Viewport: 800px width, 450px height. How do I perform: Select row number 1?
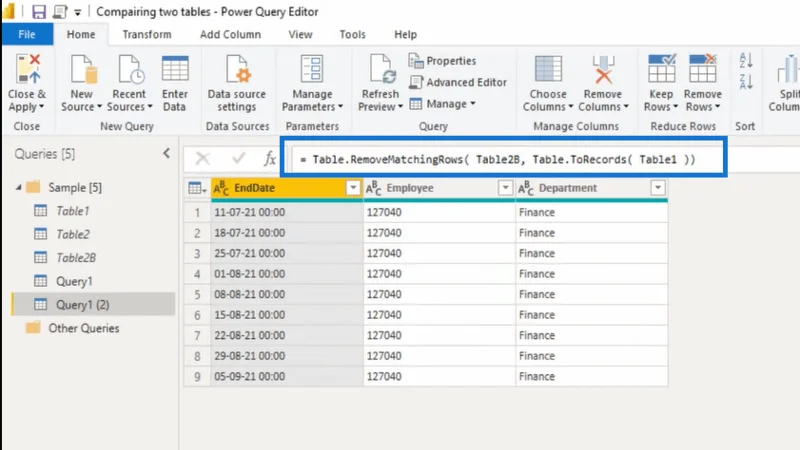coord(197,212)
